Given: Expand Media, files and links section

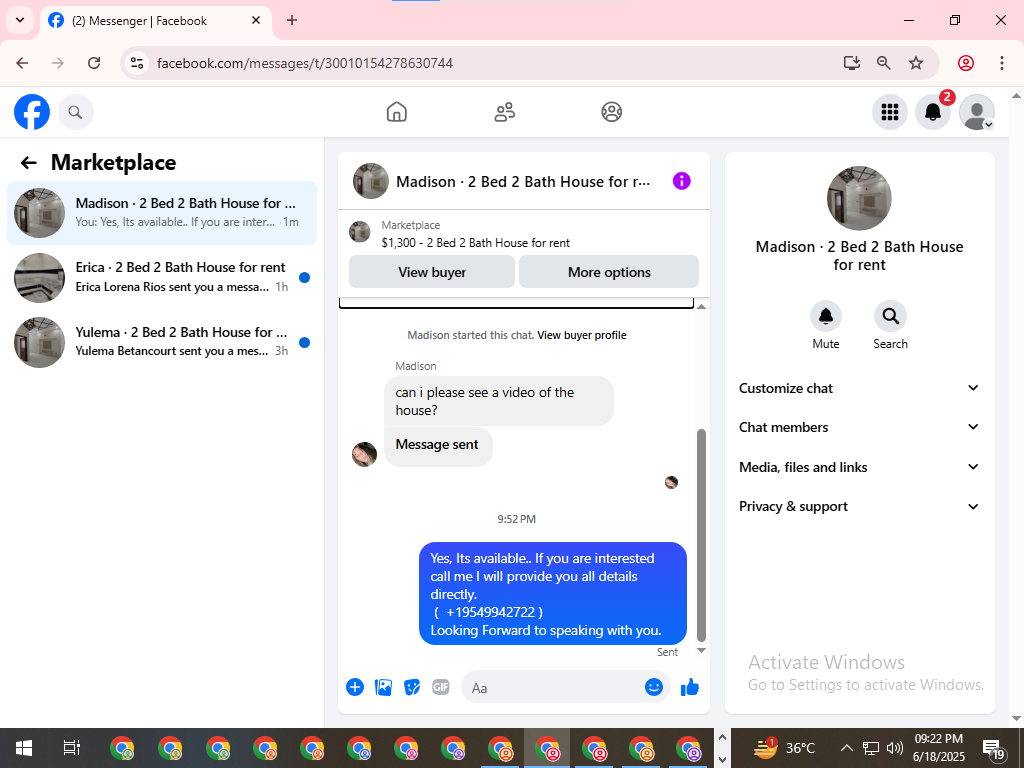Looking at the screenshot, I should (859, 467).
